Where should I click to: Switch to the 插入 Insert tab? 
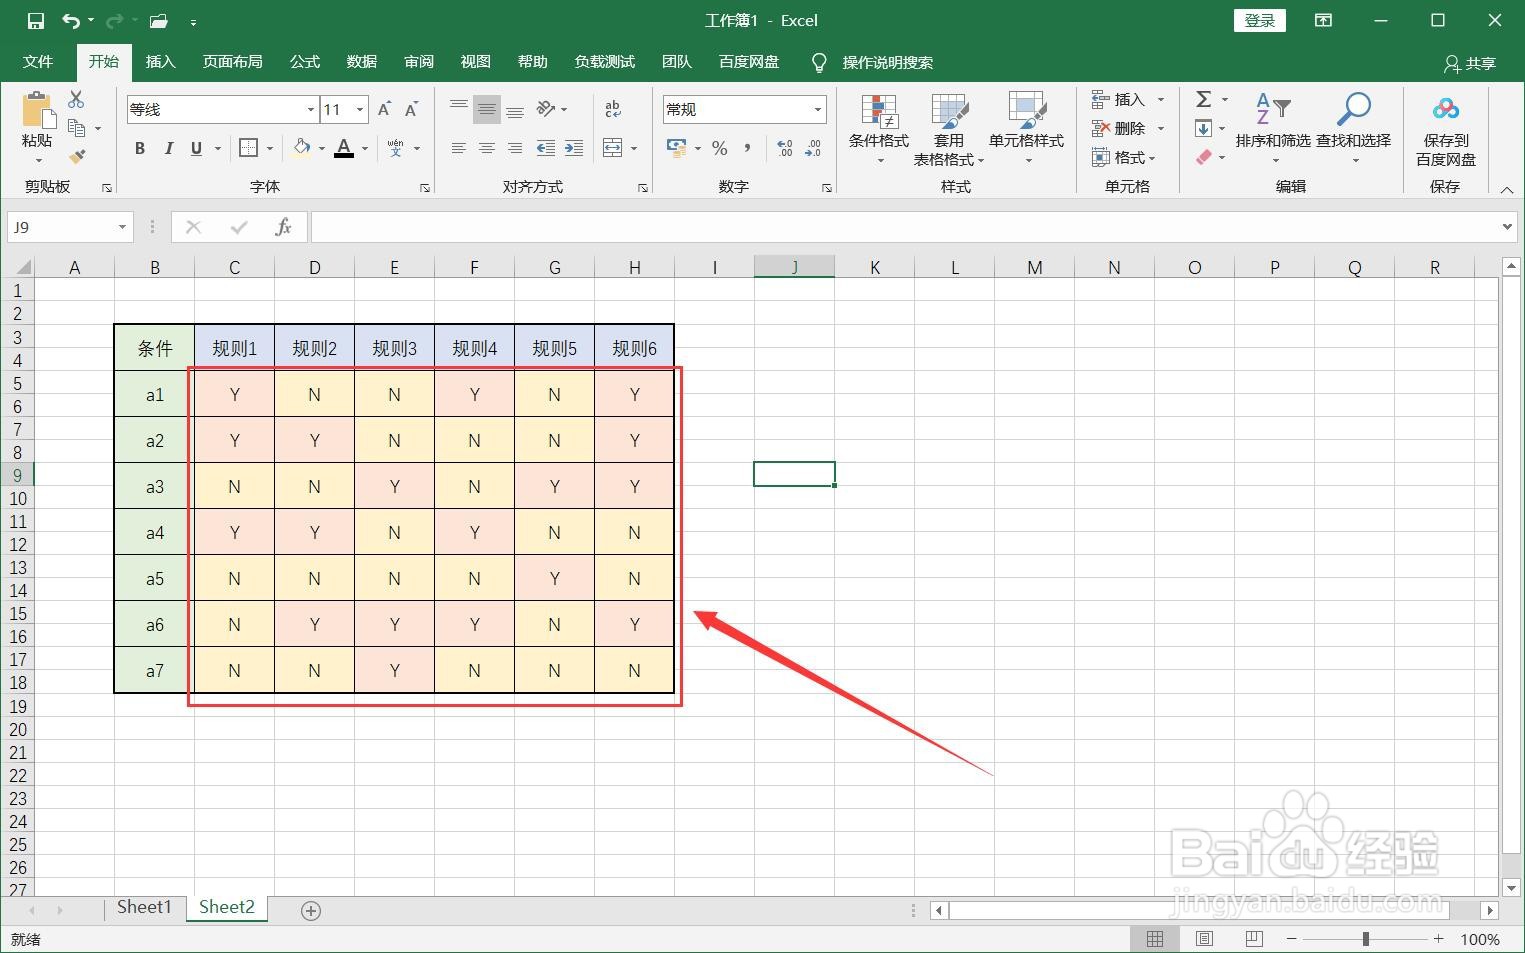click(161, 62)
